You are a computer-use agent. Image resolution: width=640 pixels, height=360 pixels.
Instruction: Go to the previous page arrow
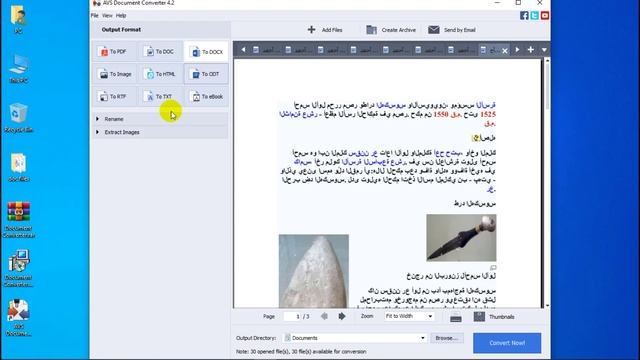[324, 316]
